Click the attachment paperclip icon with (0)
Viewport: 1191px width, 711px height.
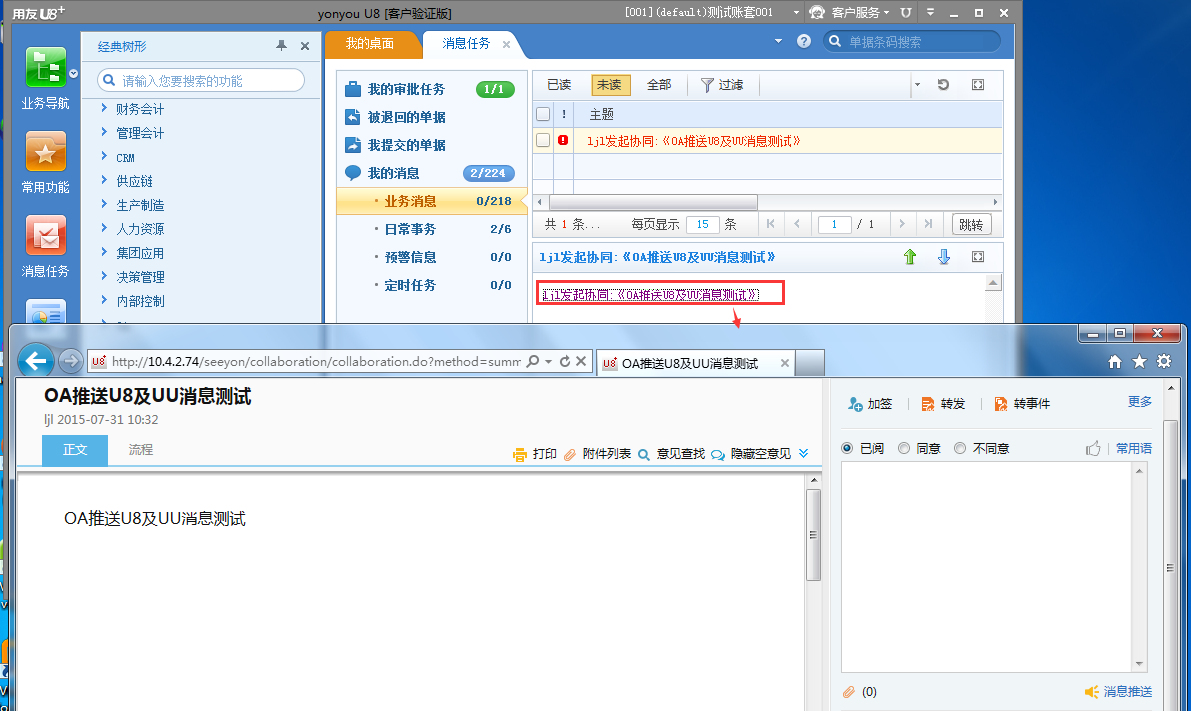pos(849,692)
